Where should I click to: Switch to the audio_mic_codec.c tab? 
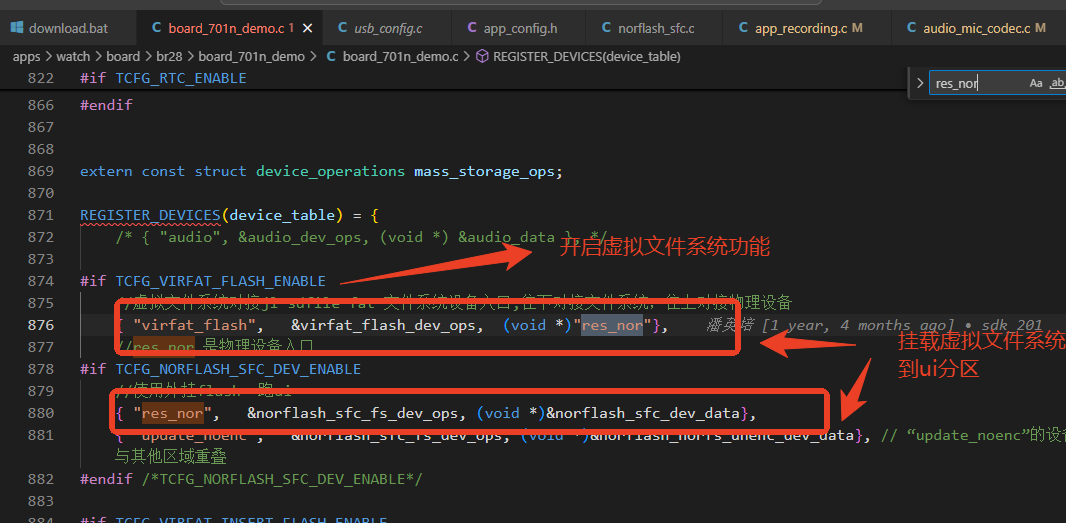pos(978,28)
